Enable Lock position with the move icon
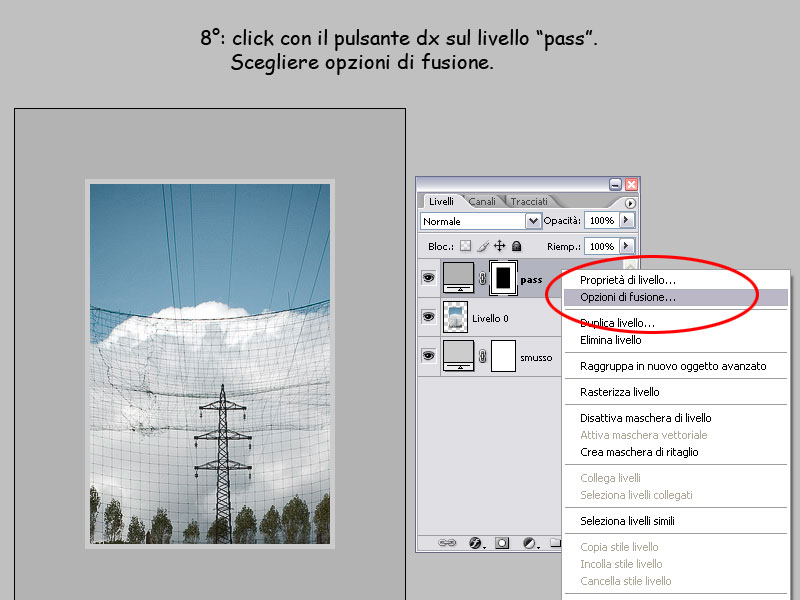The image size is (800, 600). point(500,245)
